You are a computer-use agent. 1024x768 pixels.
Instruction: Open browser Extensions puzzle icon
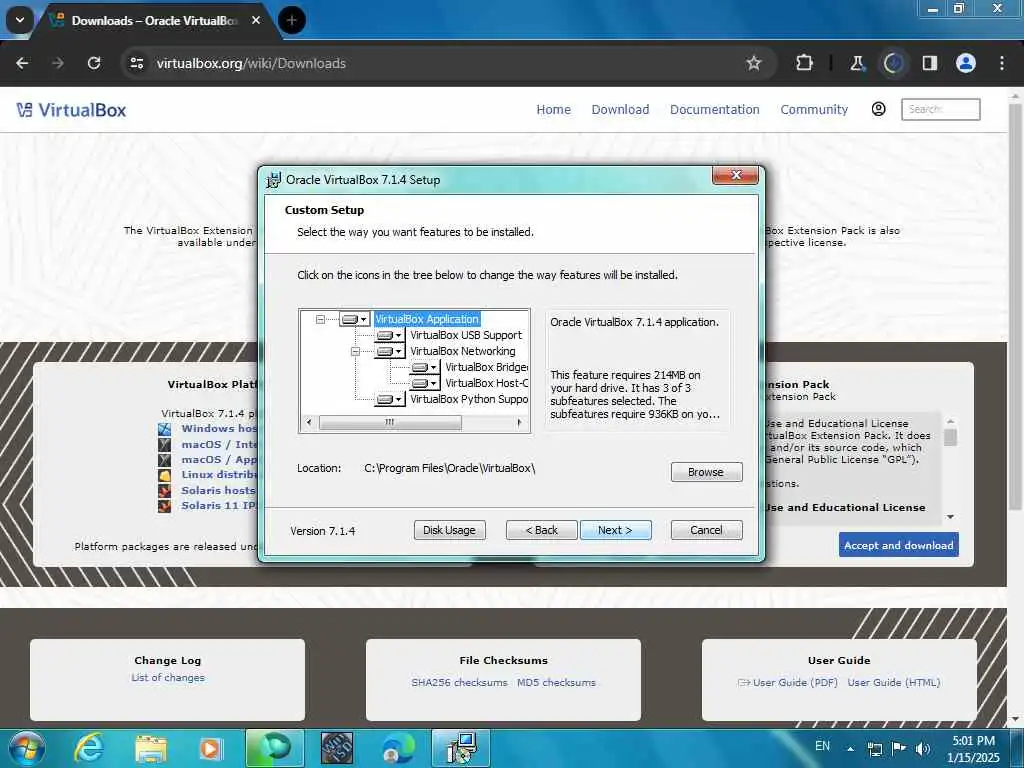tap(805, 63)
